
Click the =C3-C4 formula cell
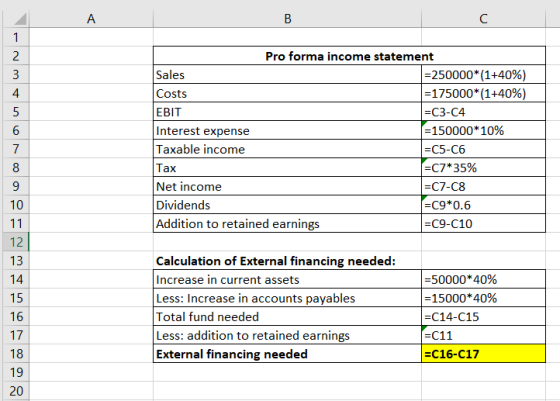coord(483,112)
